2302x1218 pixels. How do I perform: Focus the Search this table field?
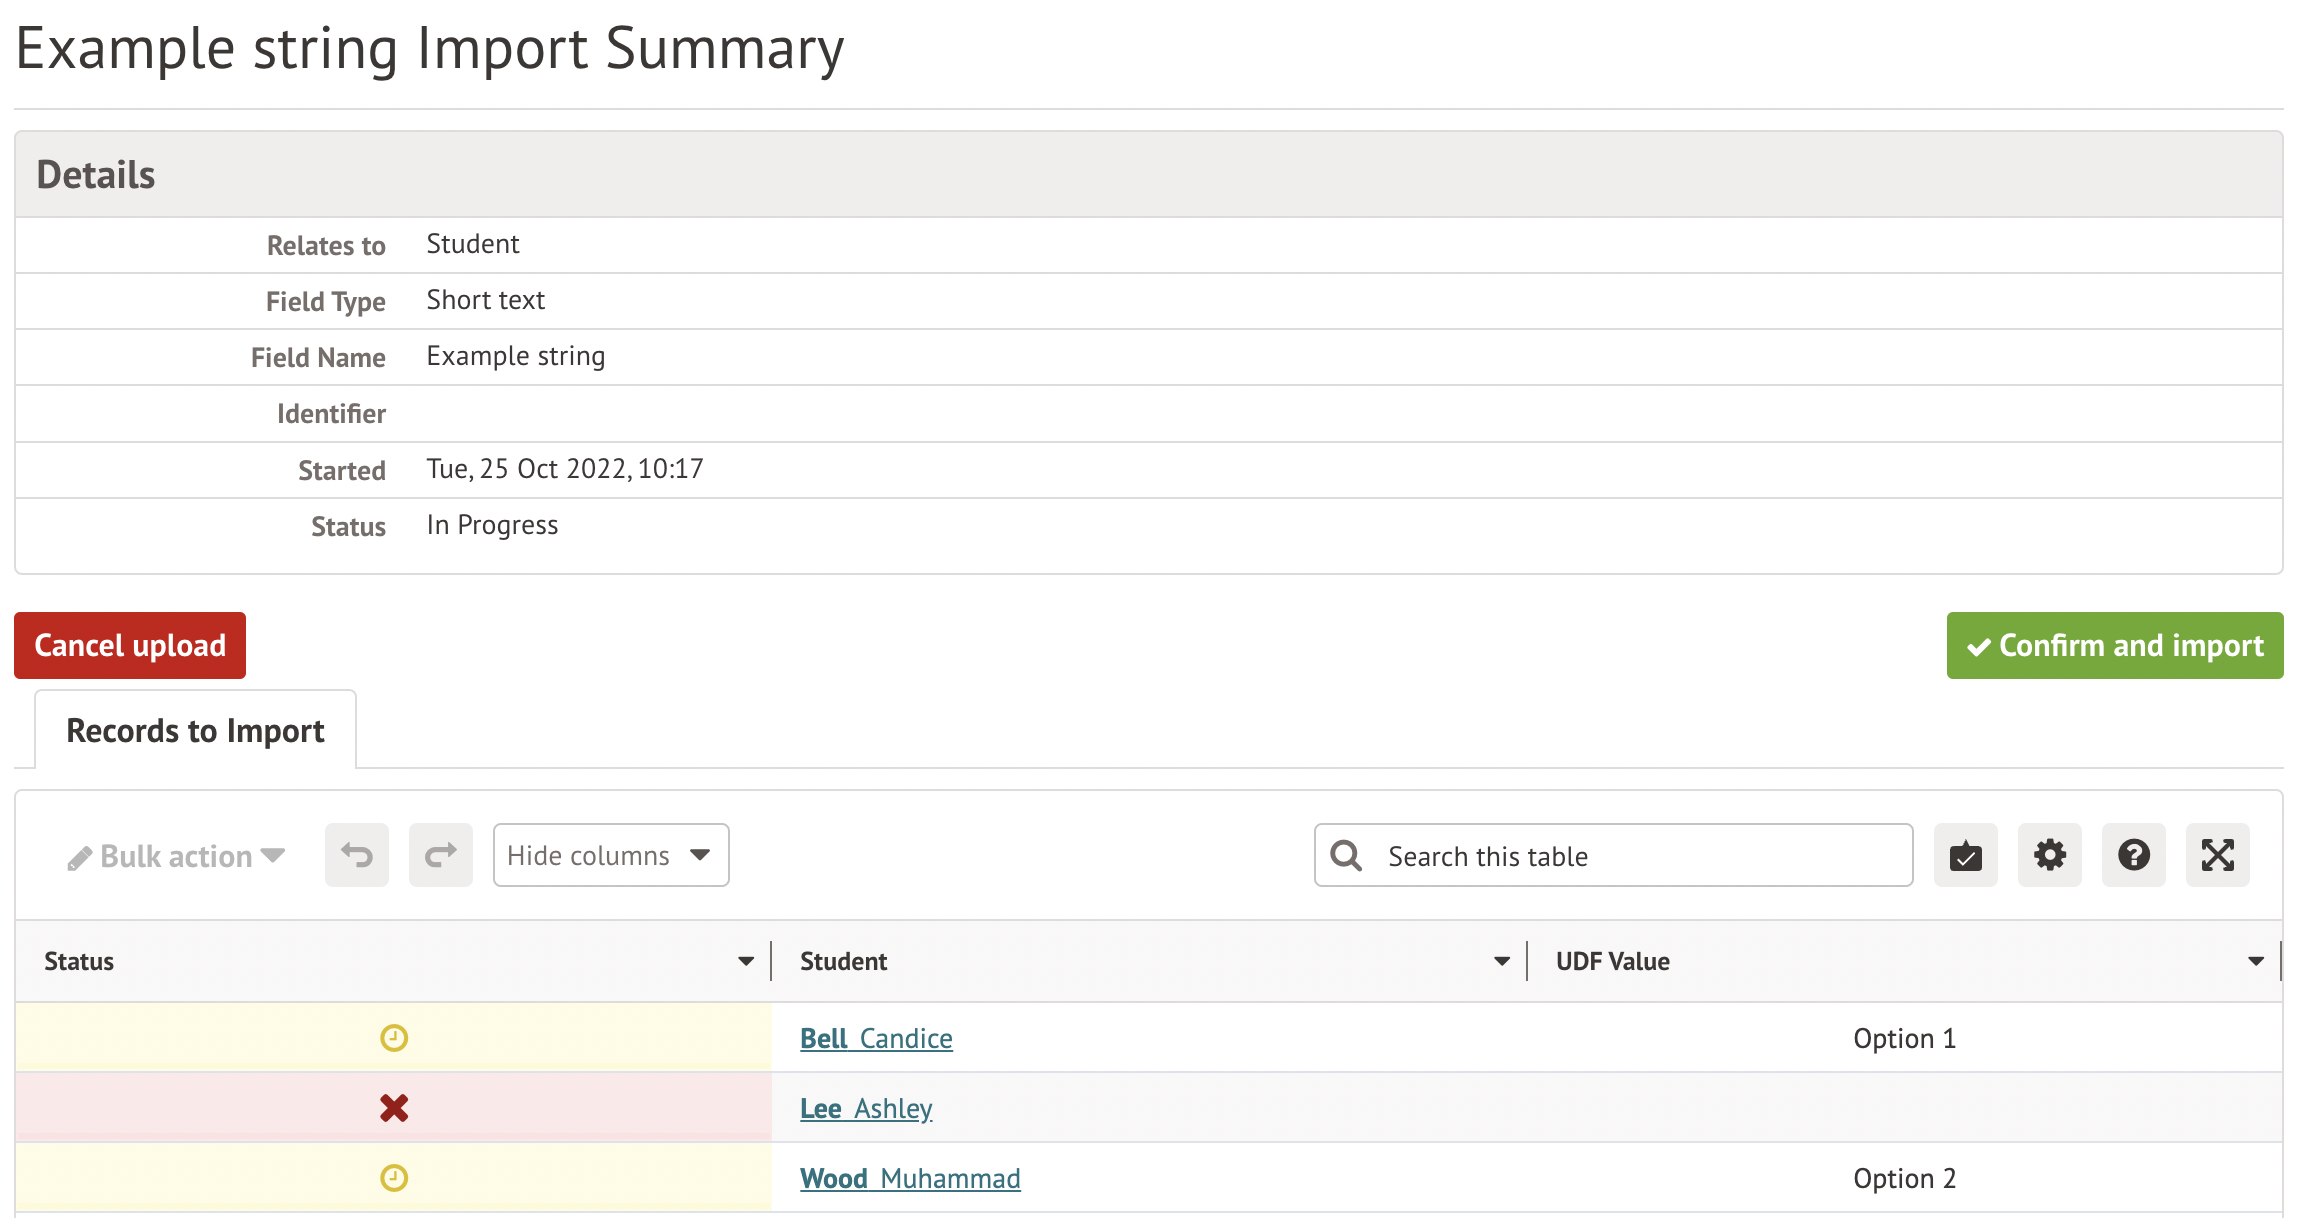point(1640,856)
